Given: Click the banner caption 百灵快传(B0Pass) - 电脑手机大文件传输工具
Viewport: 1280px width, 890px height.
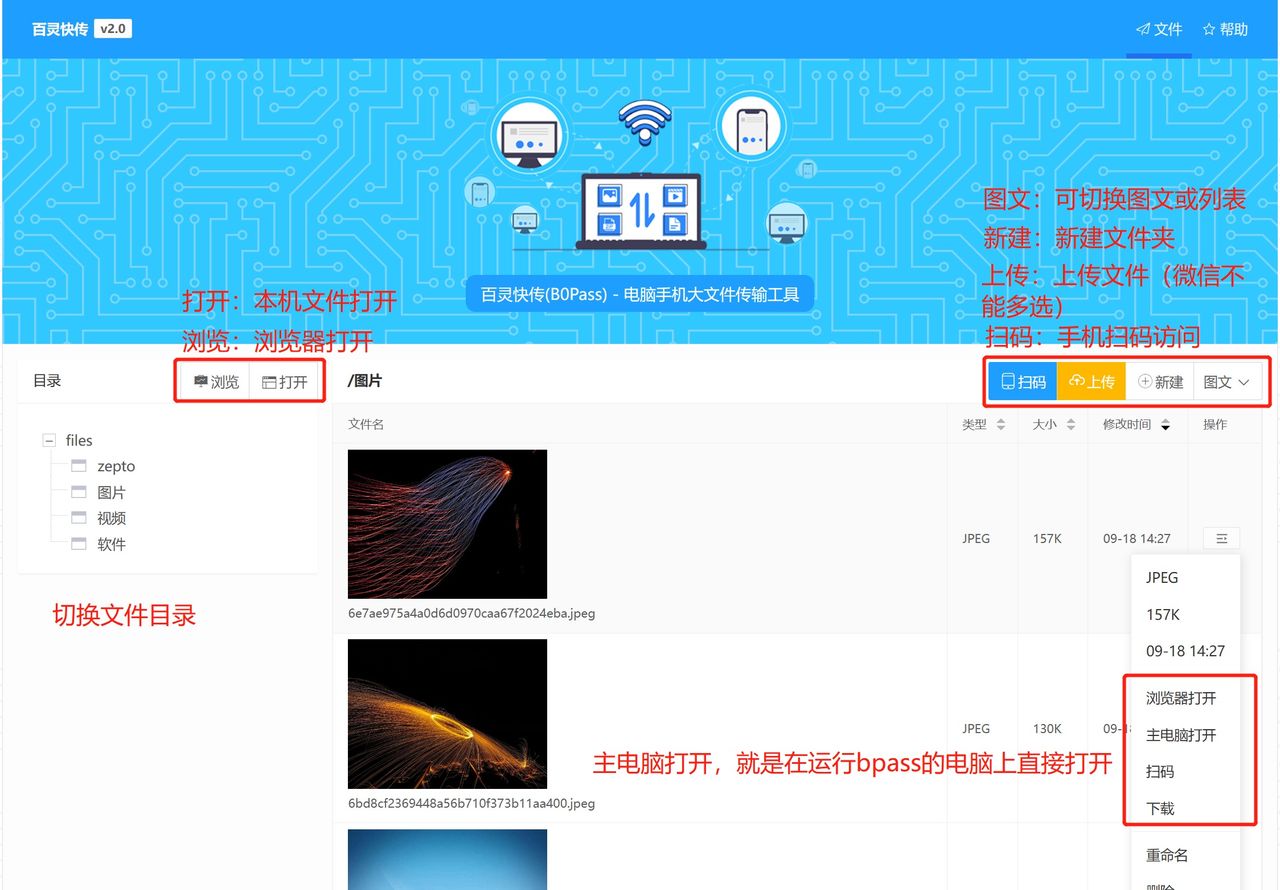Looking at the screenshot, I should pyautogui.click(x=640, y=295).
